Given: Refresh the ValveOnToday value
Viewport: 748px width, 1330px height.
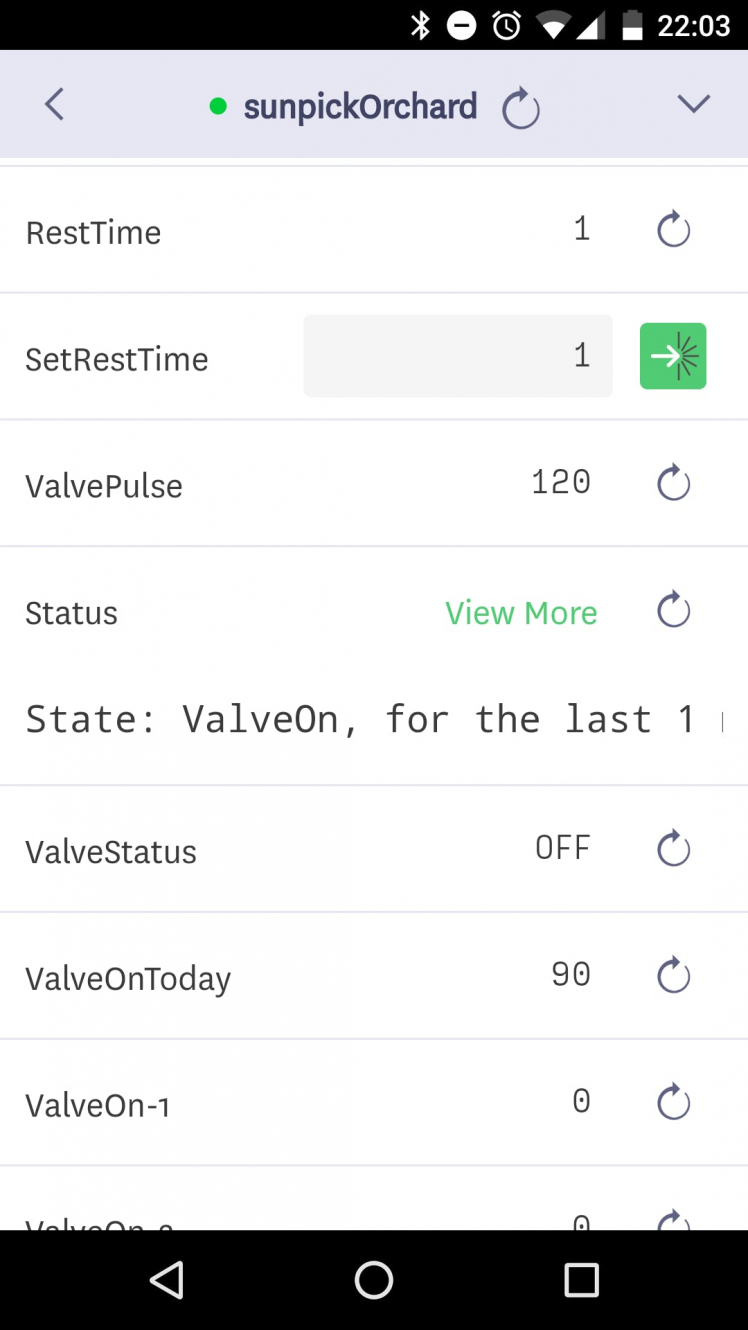Looking at the screenshot, I should point(673,975).
